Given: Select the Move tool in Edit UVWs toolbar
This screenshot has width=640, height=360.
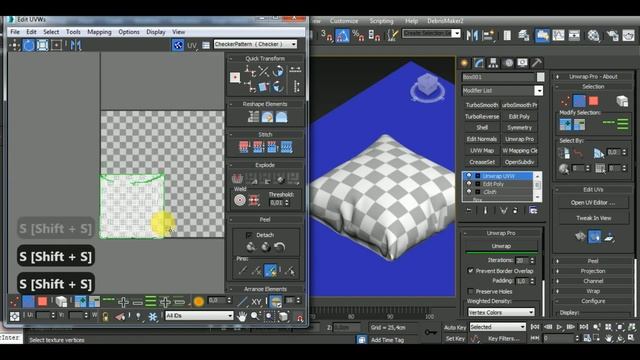Looking at the screenshot, I should click(x=14, y=45).
